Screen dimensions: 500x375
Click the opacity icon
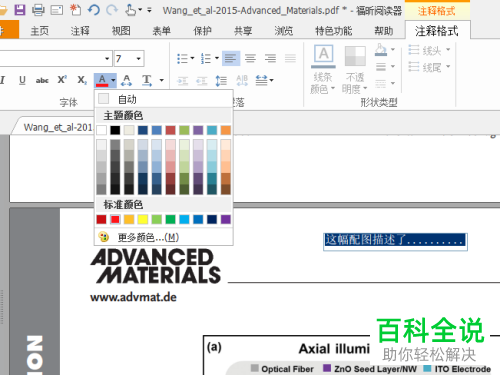pyautogui.click(x=355, y=56)
